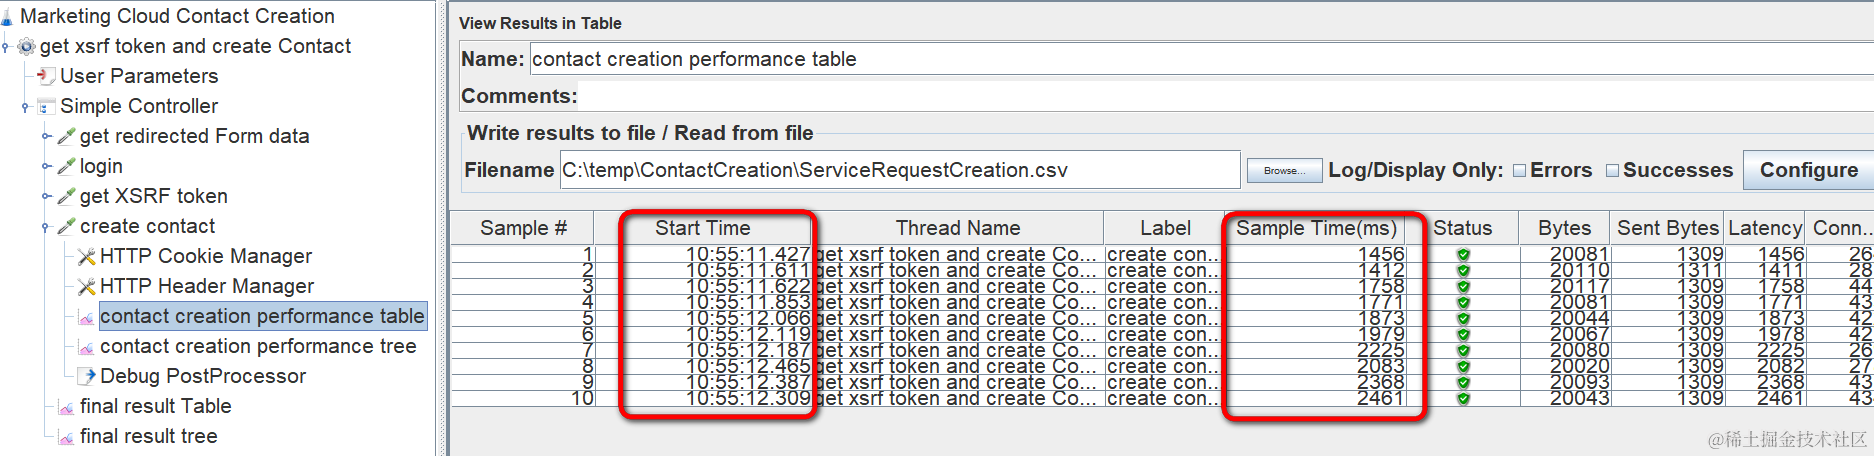Image resolution: width=1874 pixels, height=456 pixels.
Task: Click the Browse... file button
Action: coord(1285,171)
